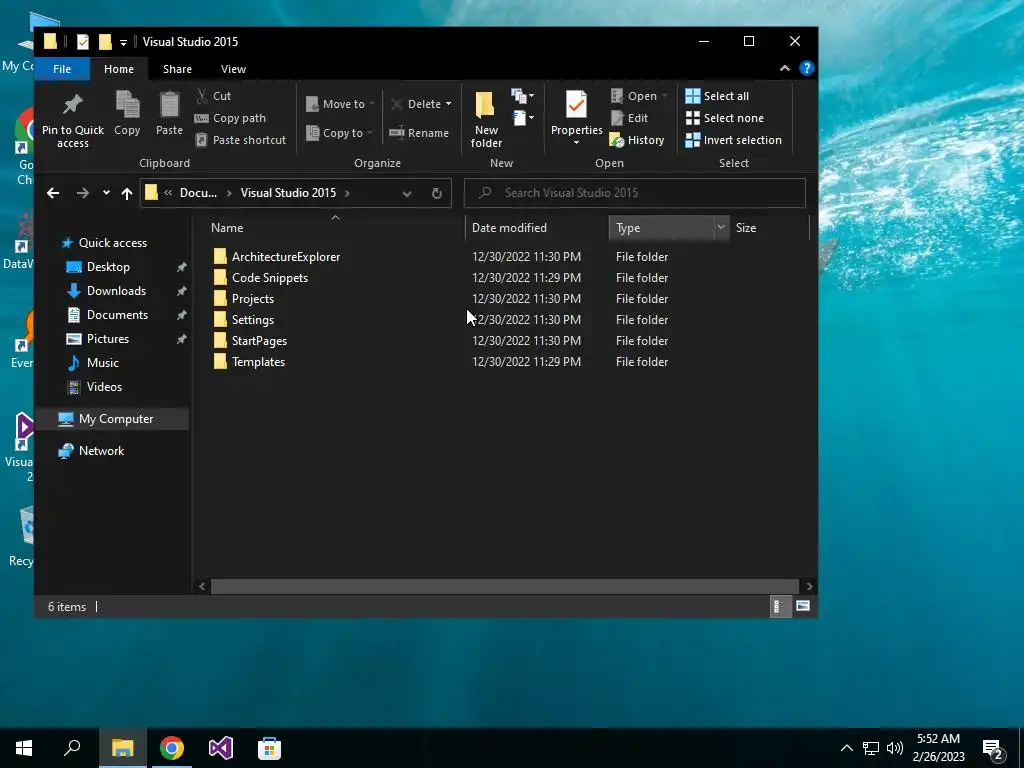Viewport: 1024px width, 768px height.
Task: Create a New folder from ribbon
Action: point(486,120)
